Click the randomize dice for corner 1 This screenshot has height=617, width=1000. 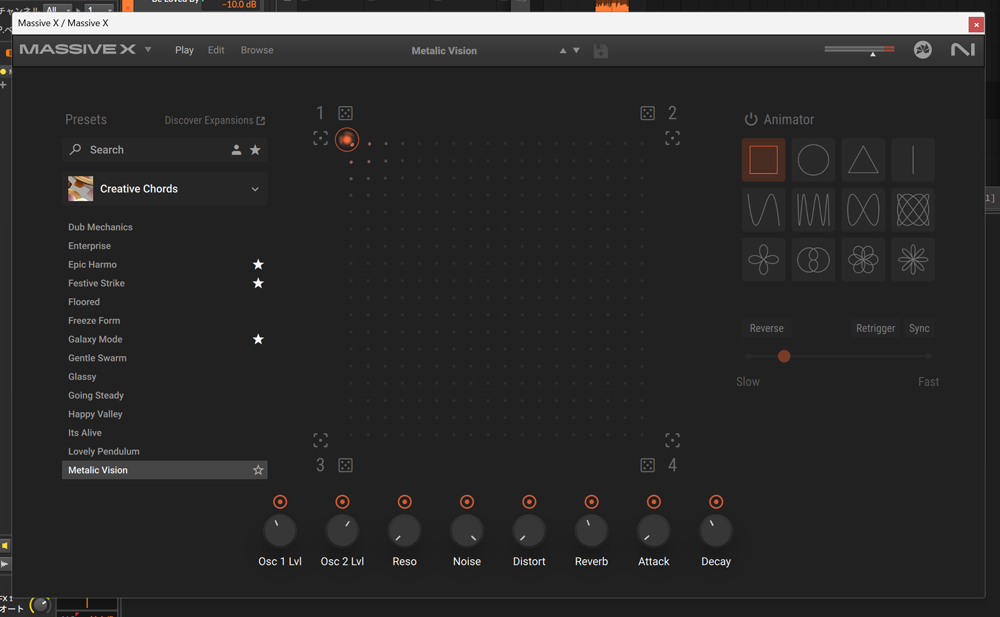(x=345, y=113)
